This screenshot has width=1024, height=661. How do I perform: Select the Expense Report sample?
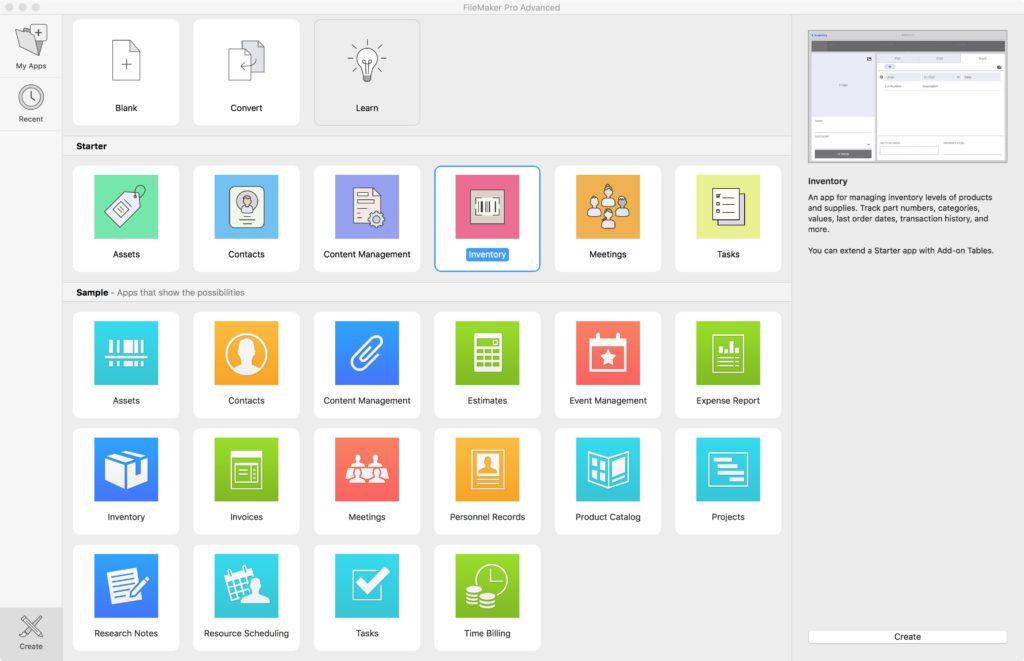[x=728, y=363]
